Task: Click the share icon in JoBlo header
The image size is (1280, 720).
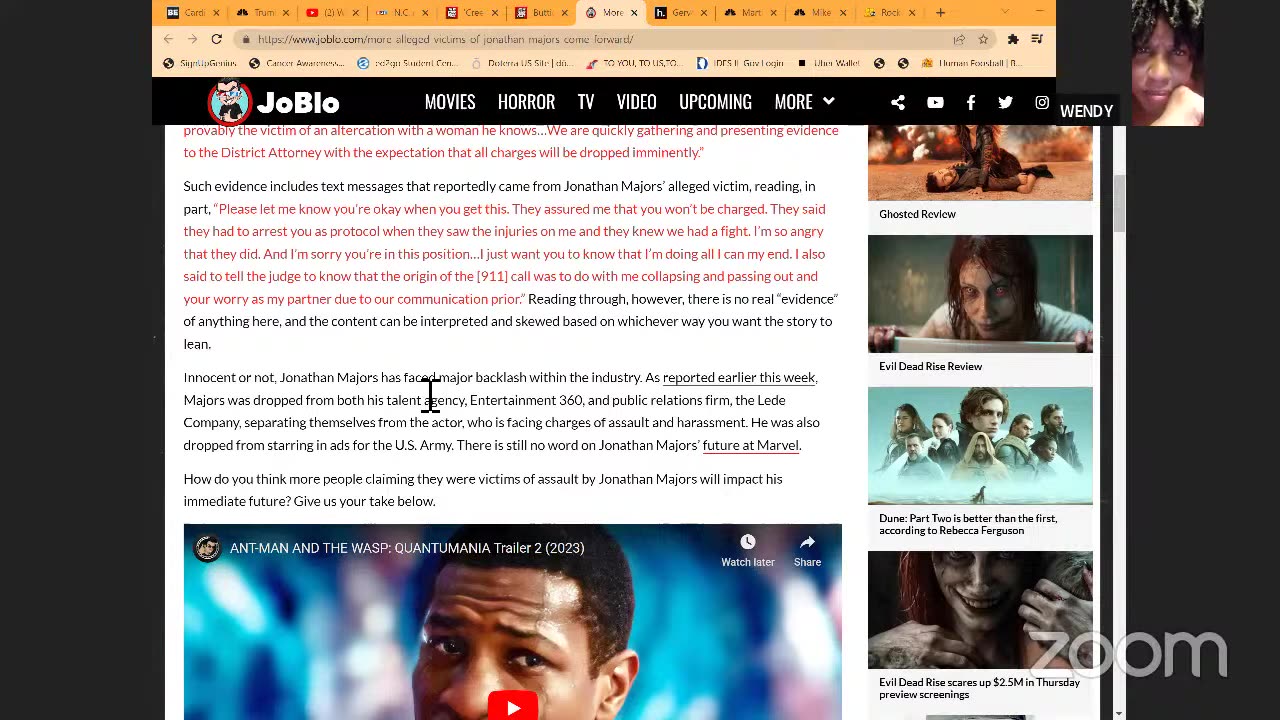Action: click(898, 102)
